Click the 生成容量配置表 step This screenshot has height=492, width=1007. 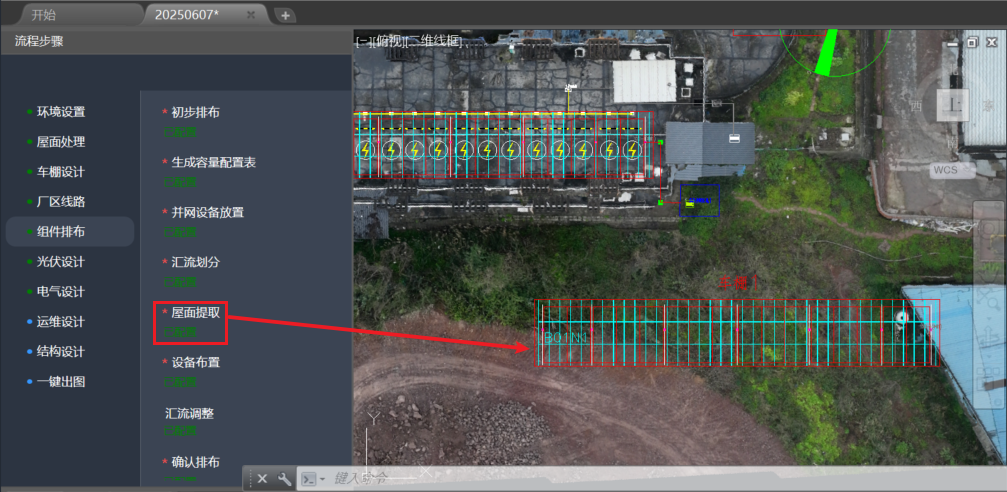coord(213,162)
